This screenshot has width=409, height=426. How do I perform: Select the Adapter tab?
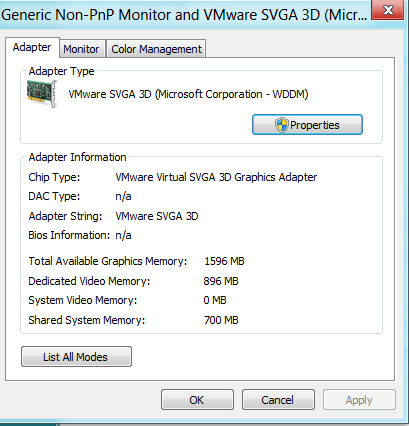pyautogui.click(x=32, y=47)
